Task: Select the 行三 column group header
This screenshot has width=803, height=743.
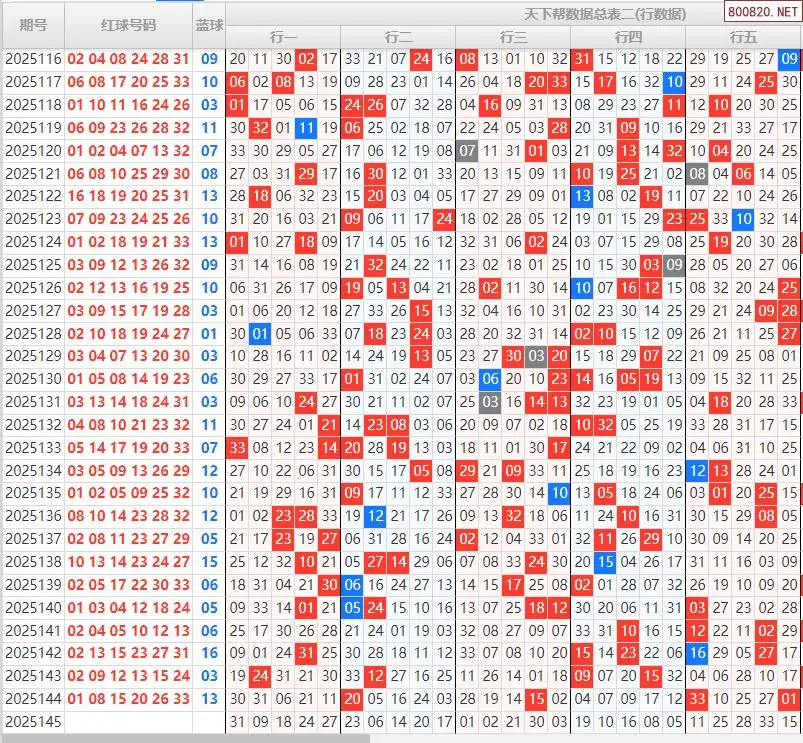Action: (513, 37)
